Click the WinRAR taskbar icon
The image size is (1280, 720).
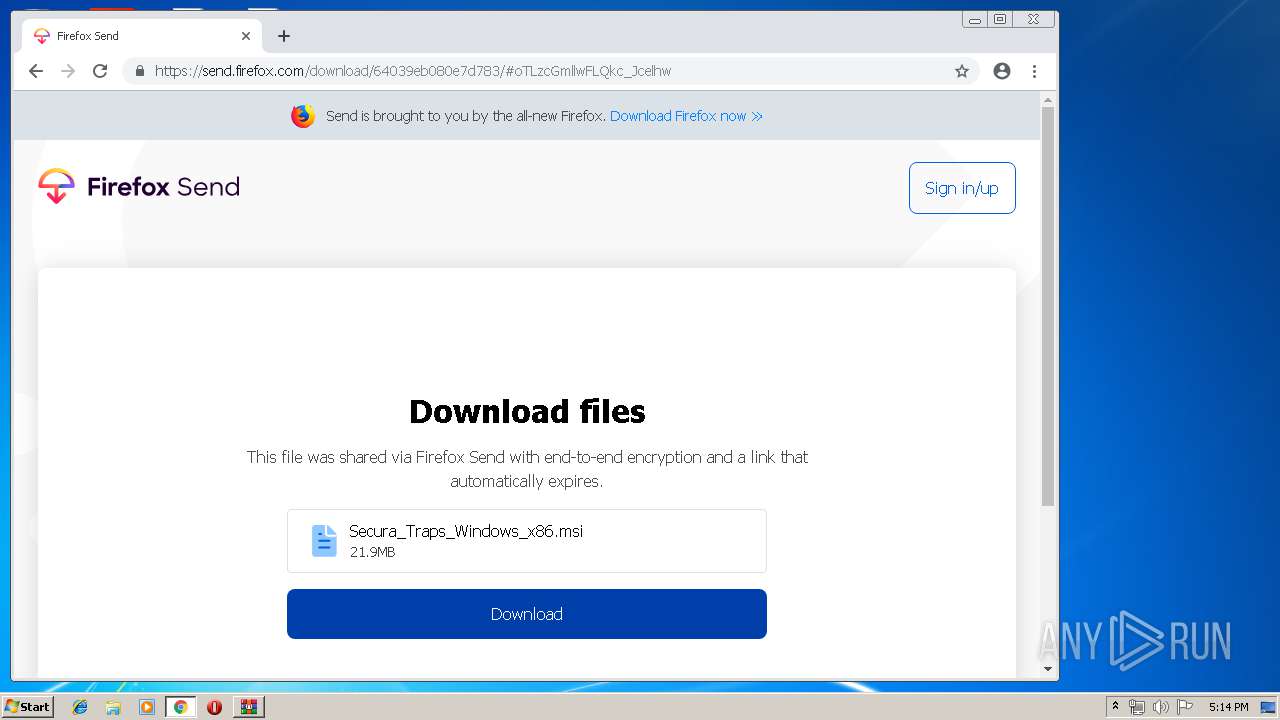pos(248,707)
